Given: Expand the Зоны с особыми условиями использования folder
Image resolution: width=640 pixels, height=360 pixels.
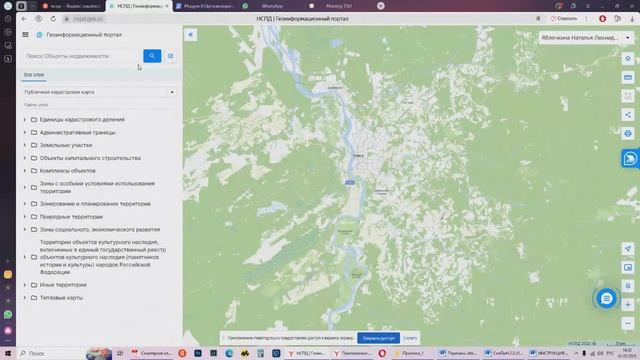Looking at the screenshot, I should click(x=25, y=187).
